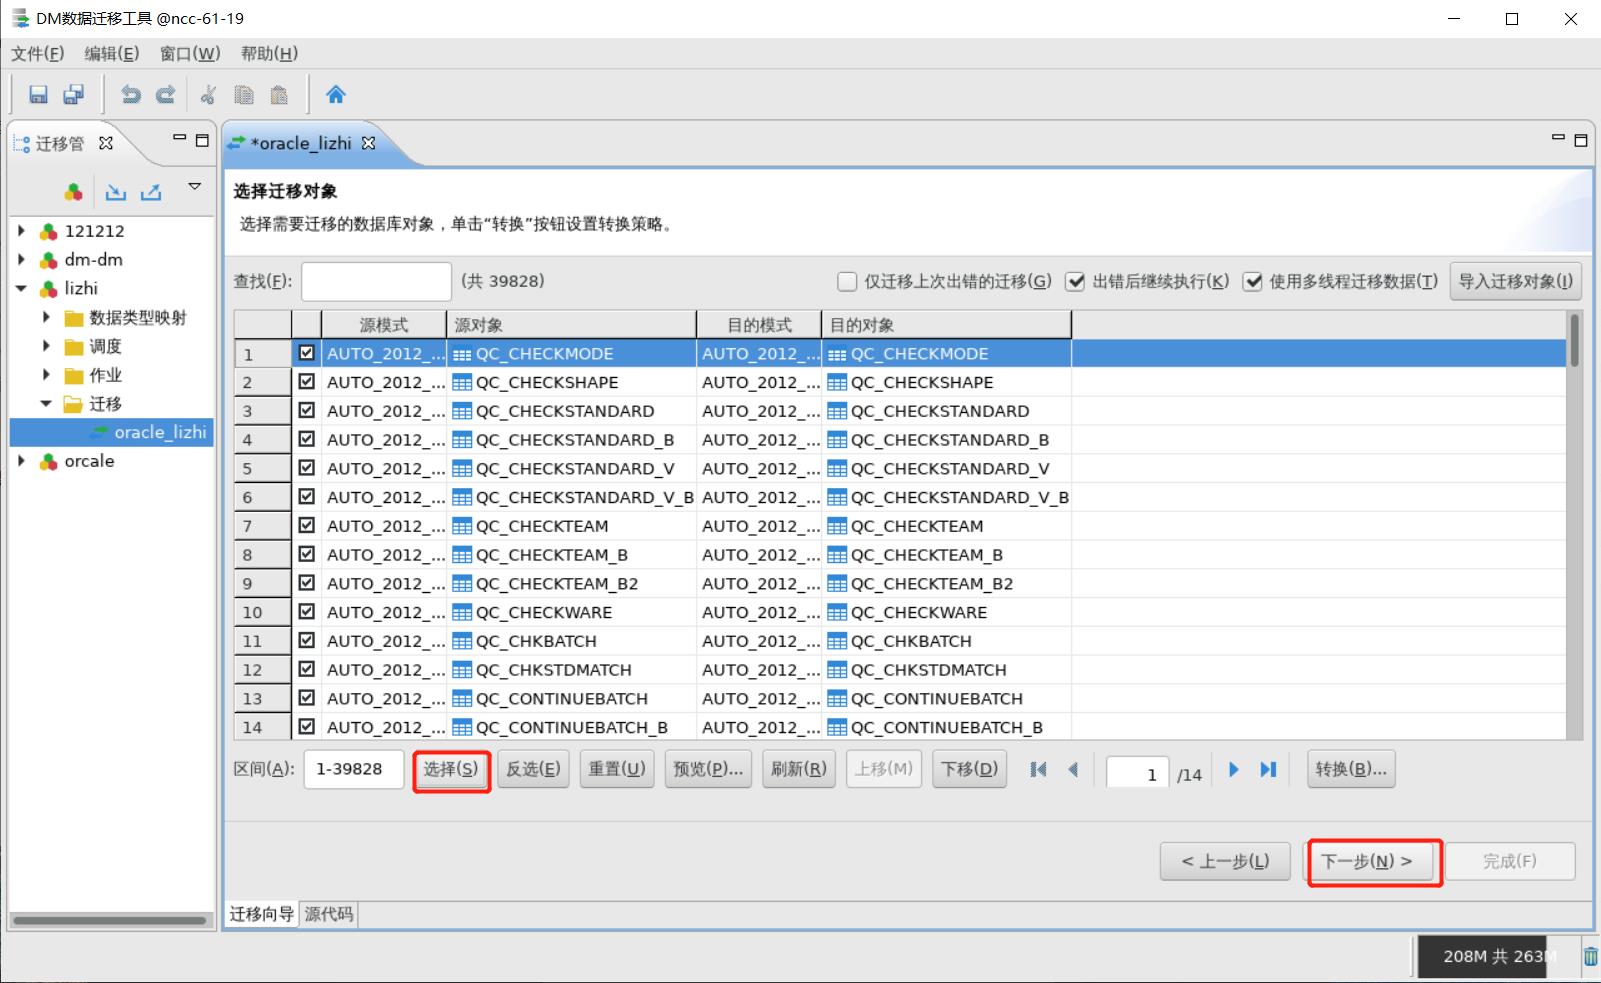
Task: Open the 帮助(H) menu
Action: coord(269,54)
